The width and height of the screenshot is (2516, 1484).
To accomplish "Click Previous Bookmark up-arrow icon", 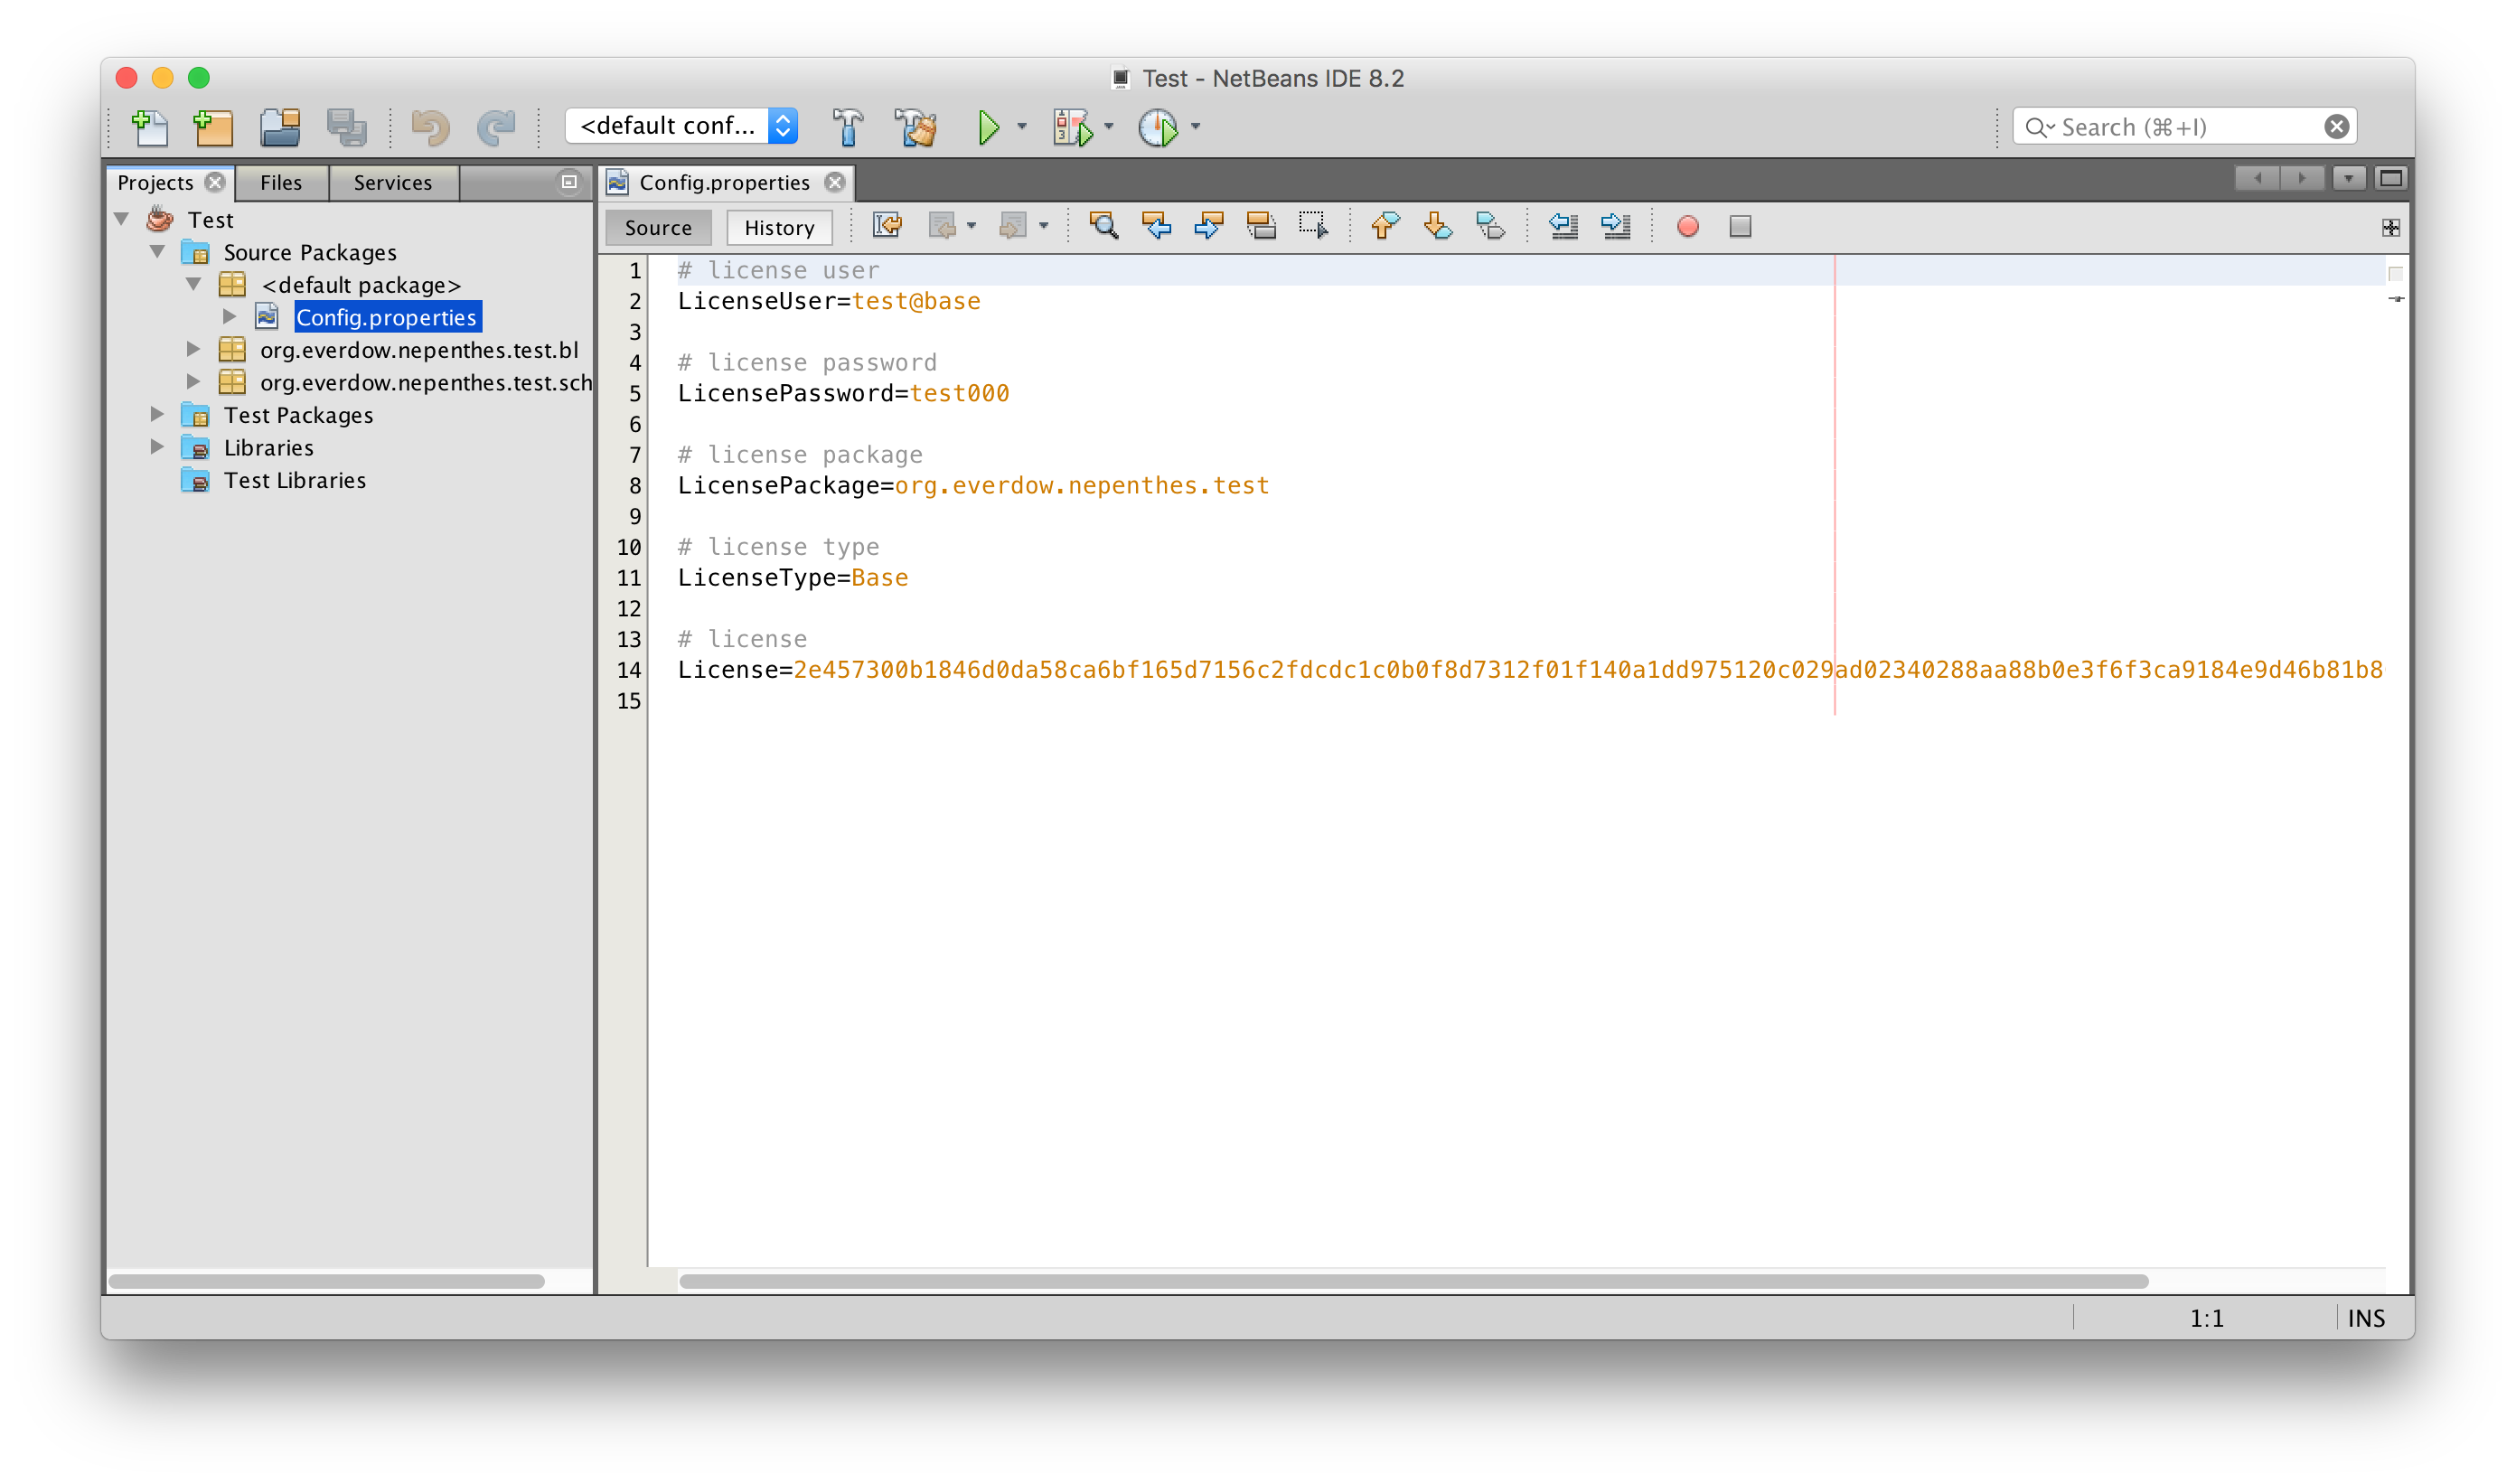I will tap(1386, 227).
